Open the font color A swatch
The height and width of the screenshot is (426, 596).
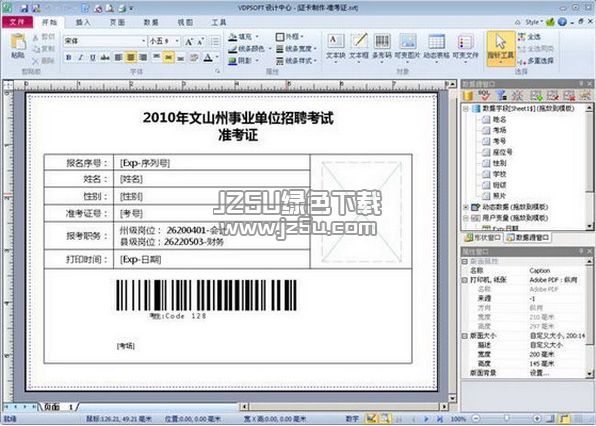208,58
